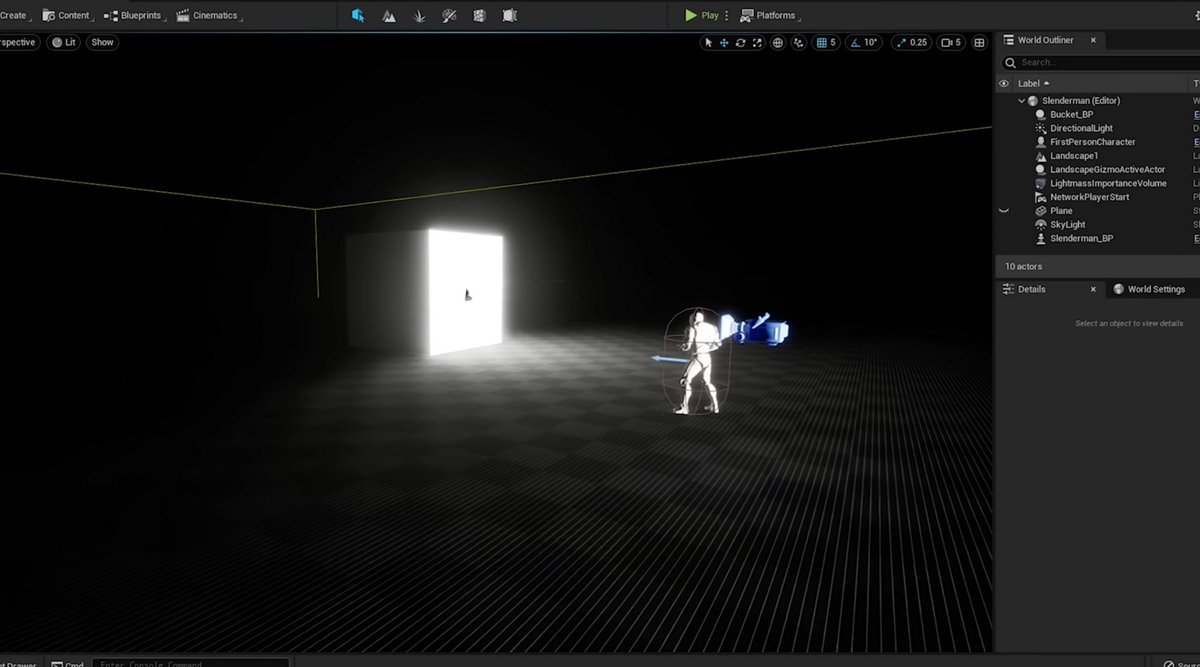Sort outliner by Label column header
Viewport: 1200px width, 667px height.
click(x=1034, y=83)
